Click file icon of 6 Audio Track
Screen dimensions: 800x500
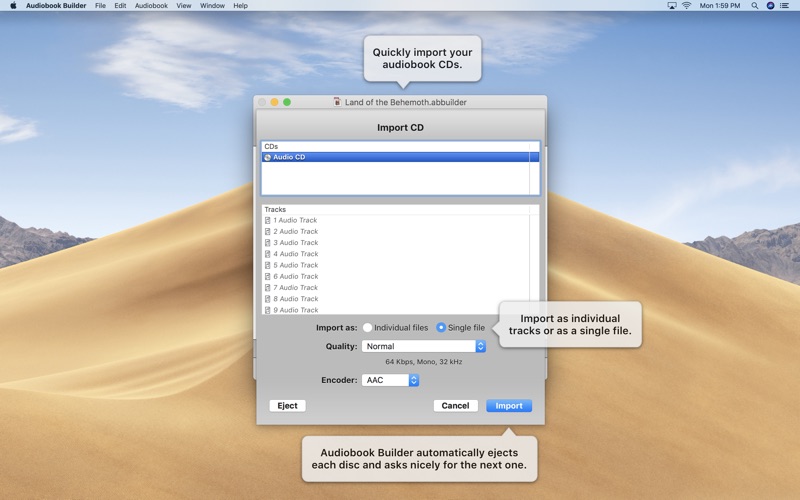point(267,277)
